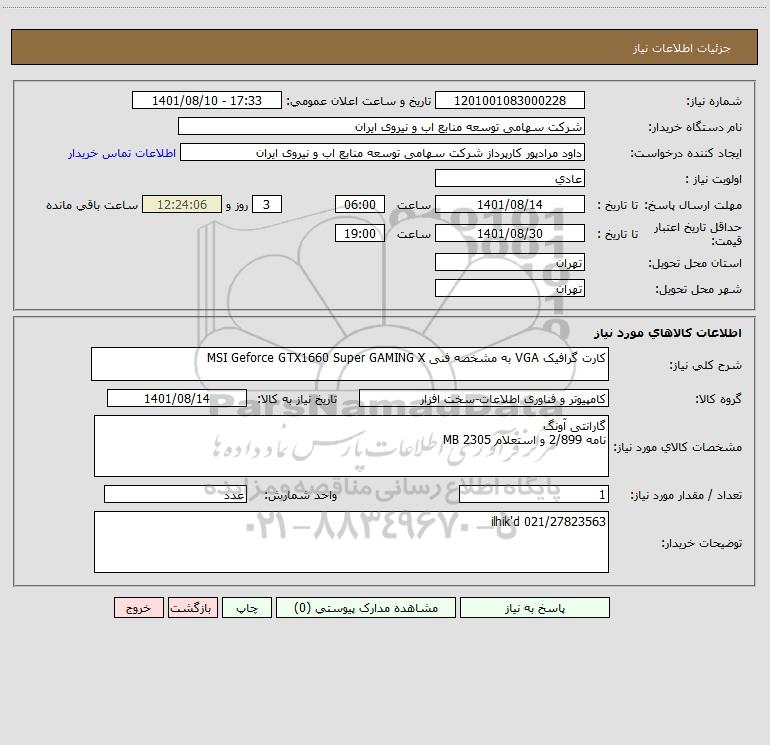Click the 'شرح کلی نیاز:' label
This screenshot has height=745, width=770.
706,365
